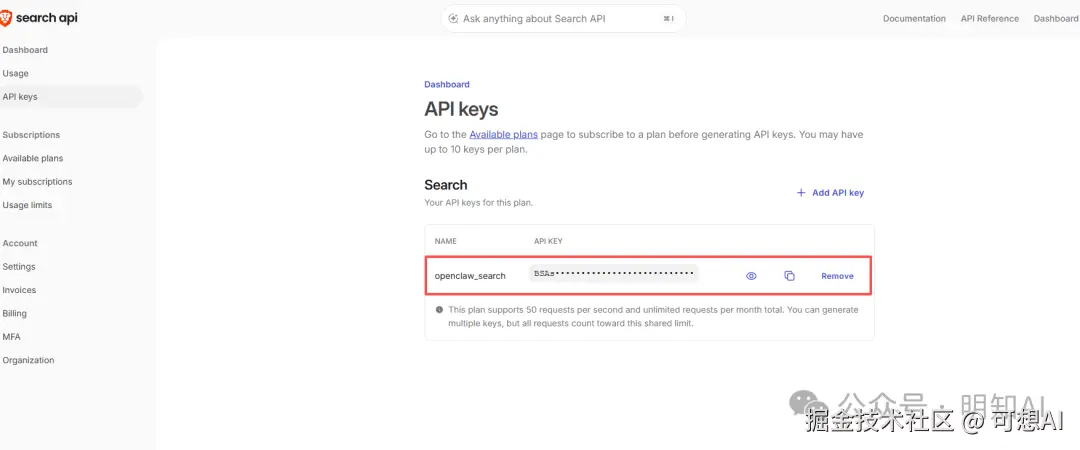Click the API KEY column header
The height and width of the screenshot is (450, 1080).
[548, 241]
